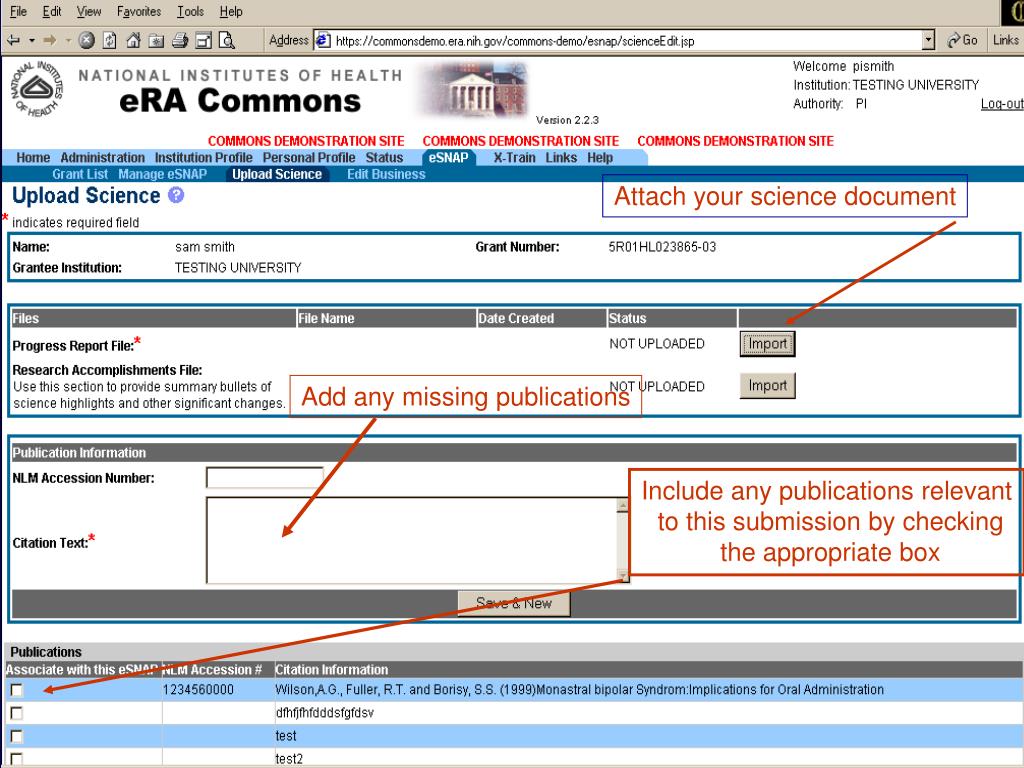The width and height of the screenshot is (1024, 768).
Task: Click the Log-out link
Action: coord(1002,104)
